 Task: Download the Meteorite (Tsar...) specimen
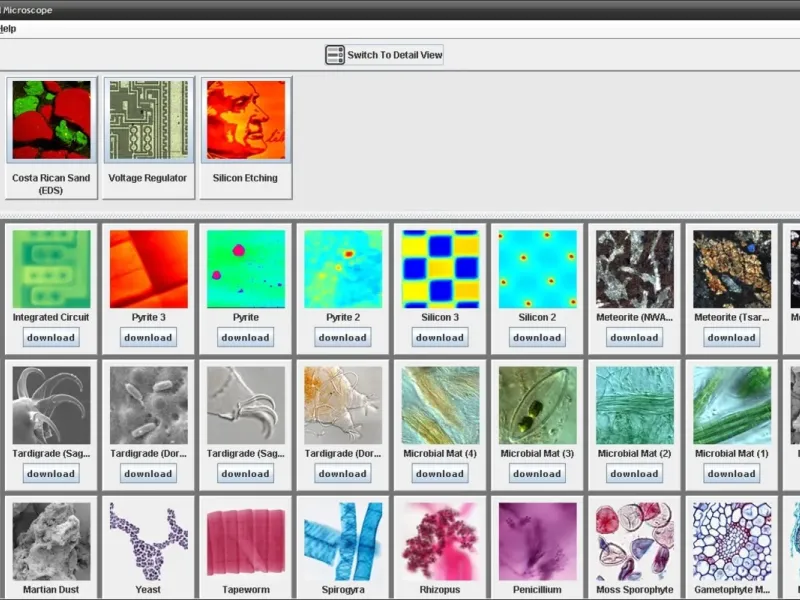732,337
